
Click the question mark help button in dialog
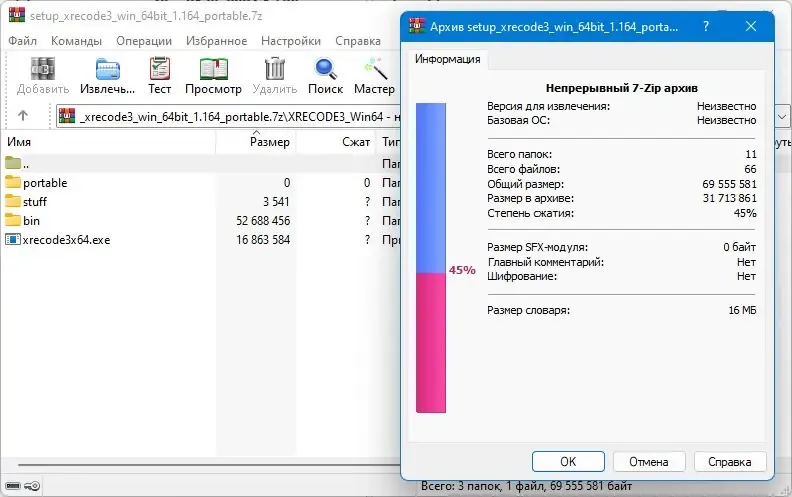pos(706,26)
